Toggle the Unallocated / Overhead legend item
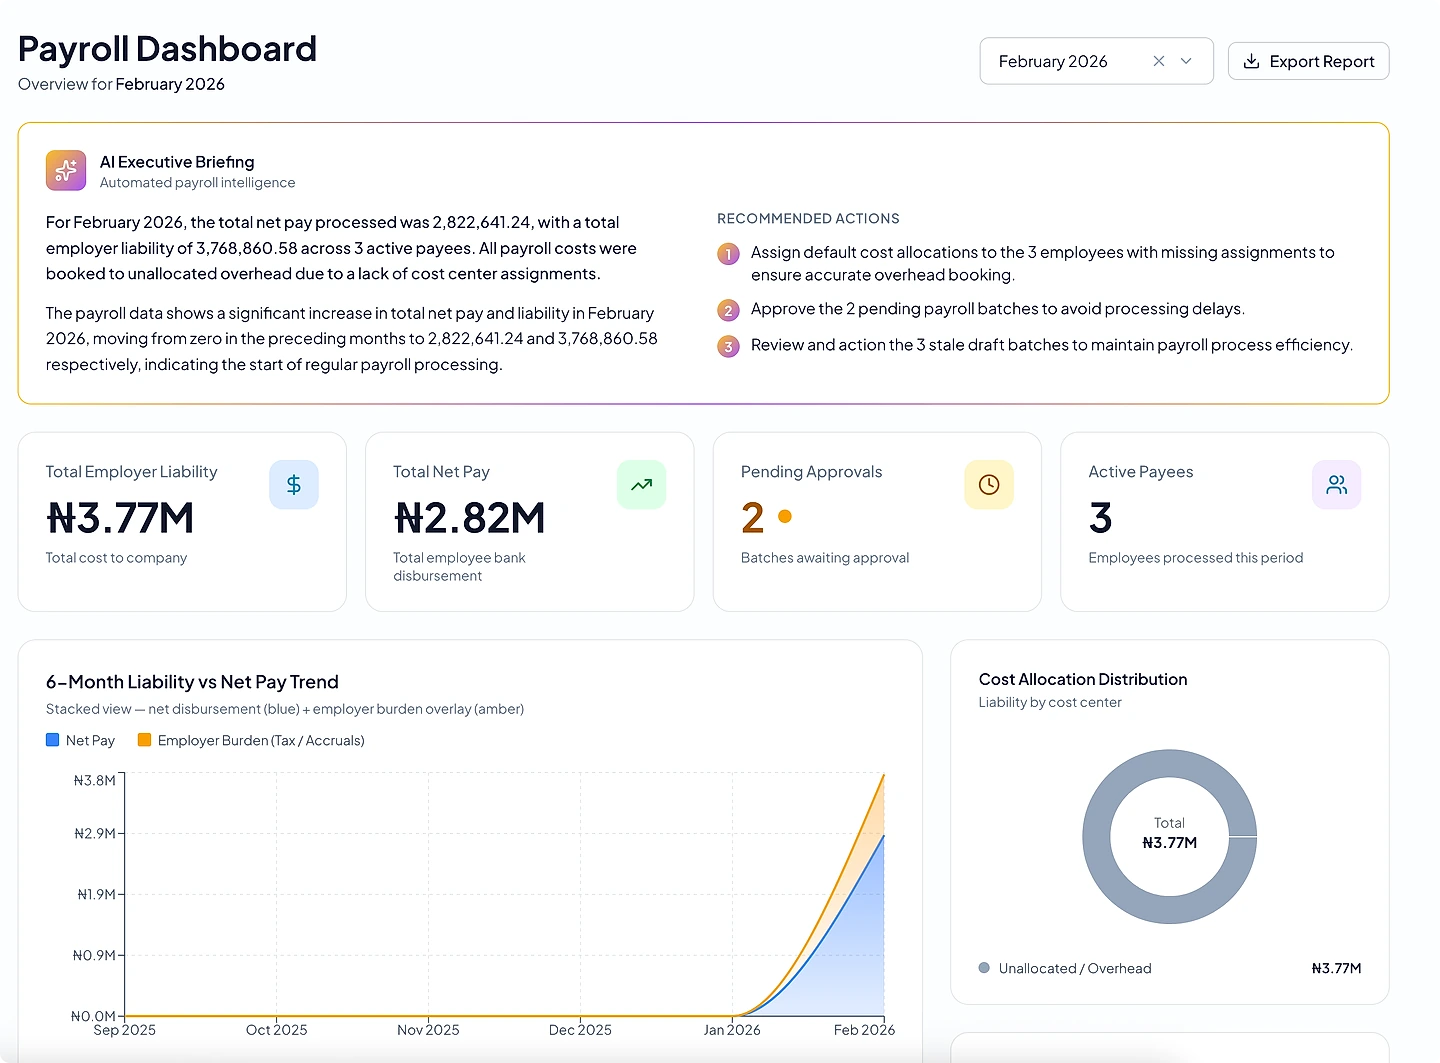 pyautogui.click(x=1065, y=968)
